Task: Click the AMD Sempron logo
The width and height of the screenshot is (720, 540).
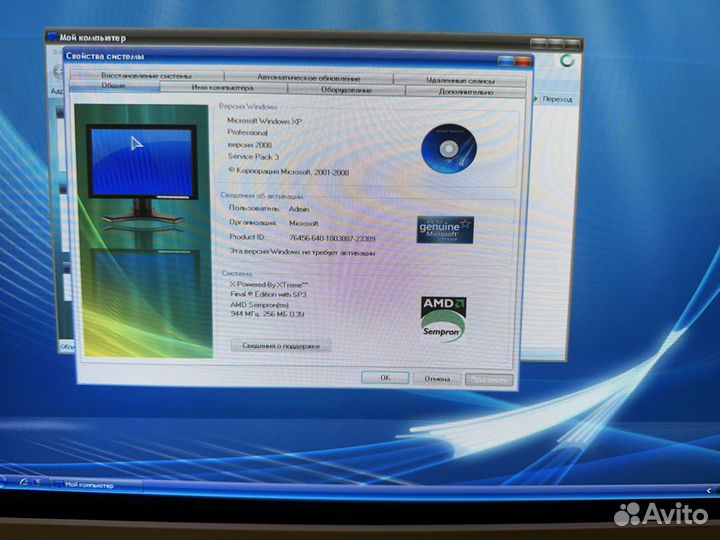Action: 444,319
